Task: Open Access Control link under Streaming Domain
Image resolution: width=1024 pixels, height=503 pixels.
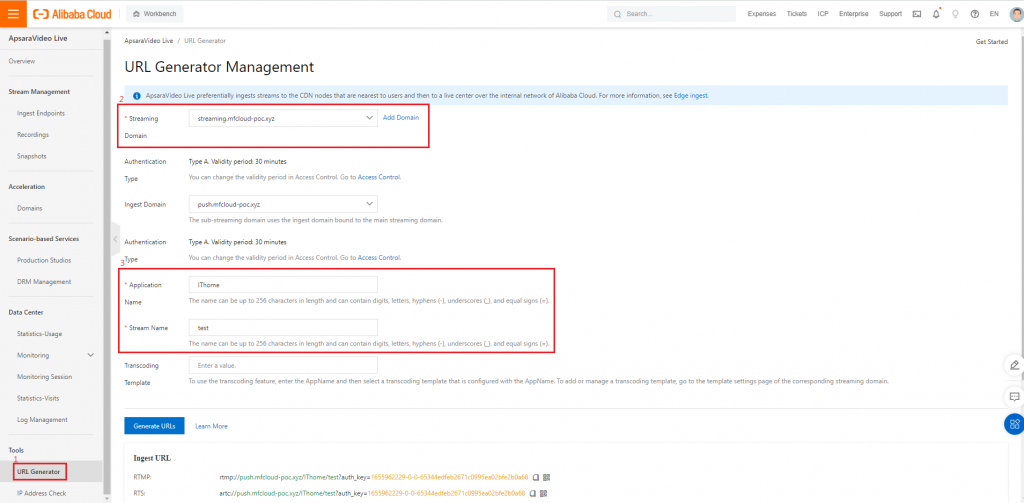Action: tap(379, 177)
